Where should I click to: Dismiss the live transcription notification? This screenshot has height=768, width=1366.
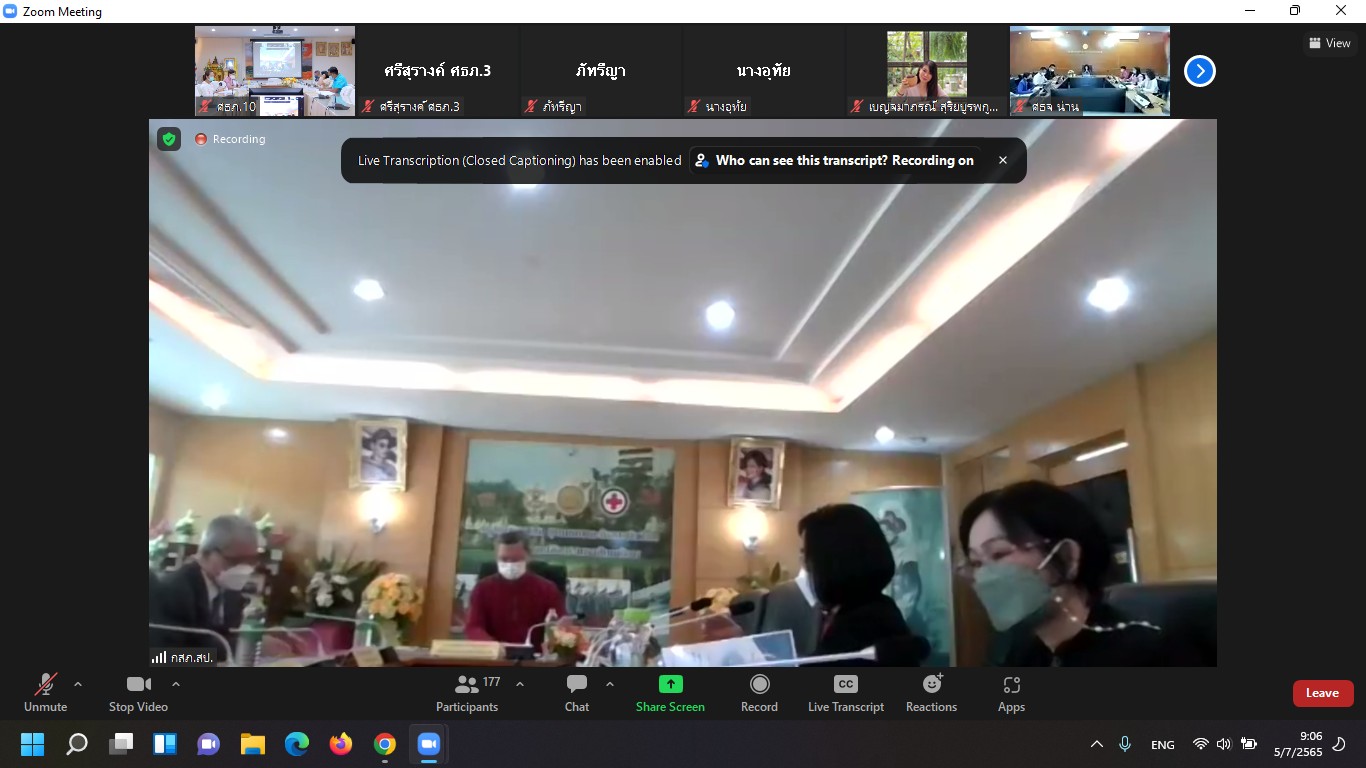coord(1003,160)
